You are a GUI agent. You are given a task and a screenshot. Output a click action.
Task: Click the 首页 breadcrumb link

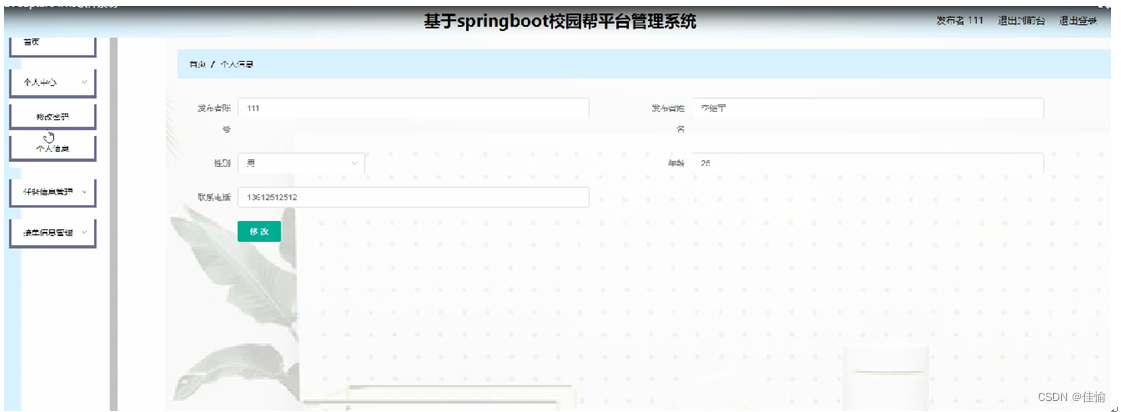197,64
